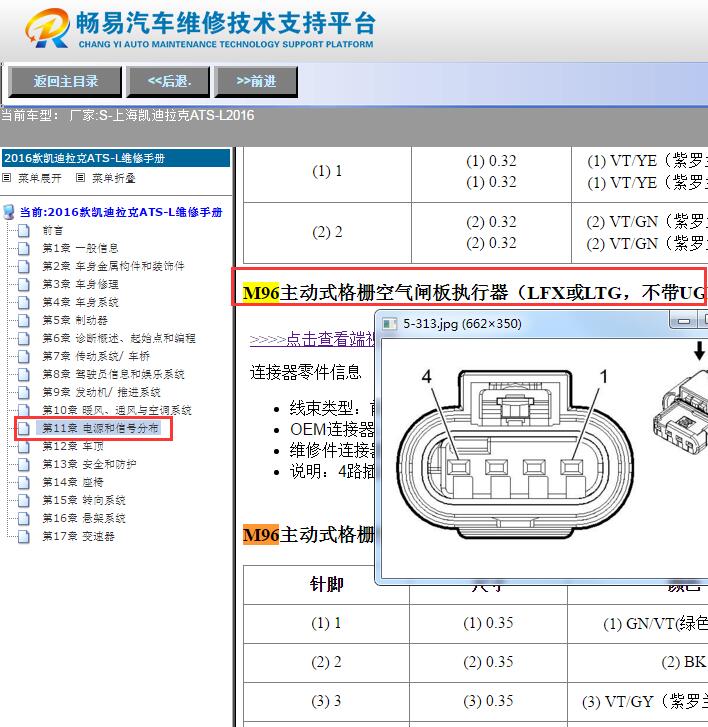The height and width of the screenshot is (727, 708).
Task: Click the platform logo icon
Action: click(x=47, y=28)
